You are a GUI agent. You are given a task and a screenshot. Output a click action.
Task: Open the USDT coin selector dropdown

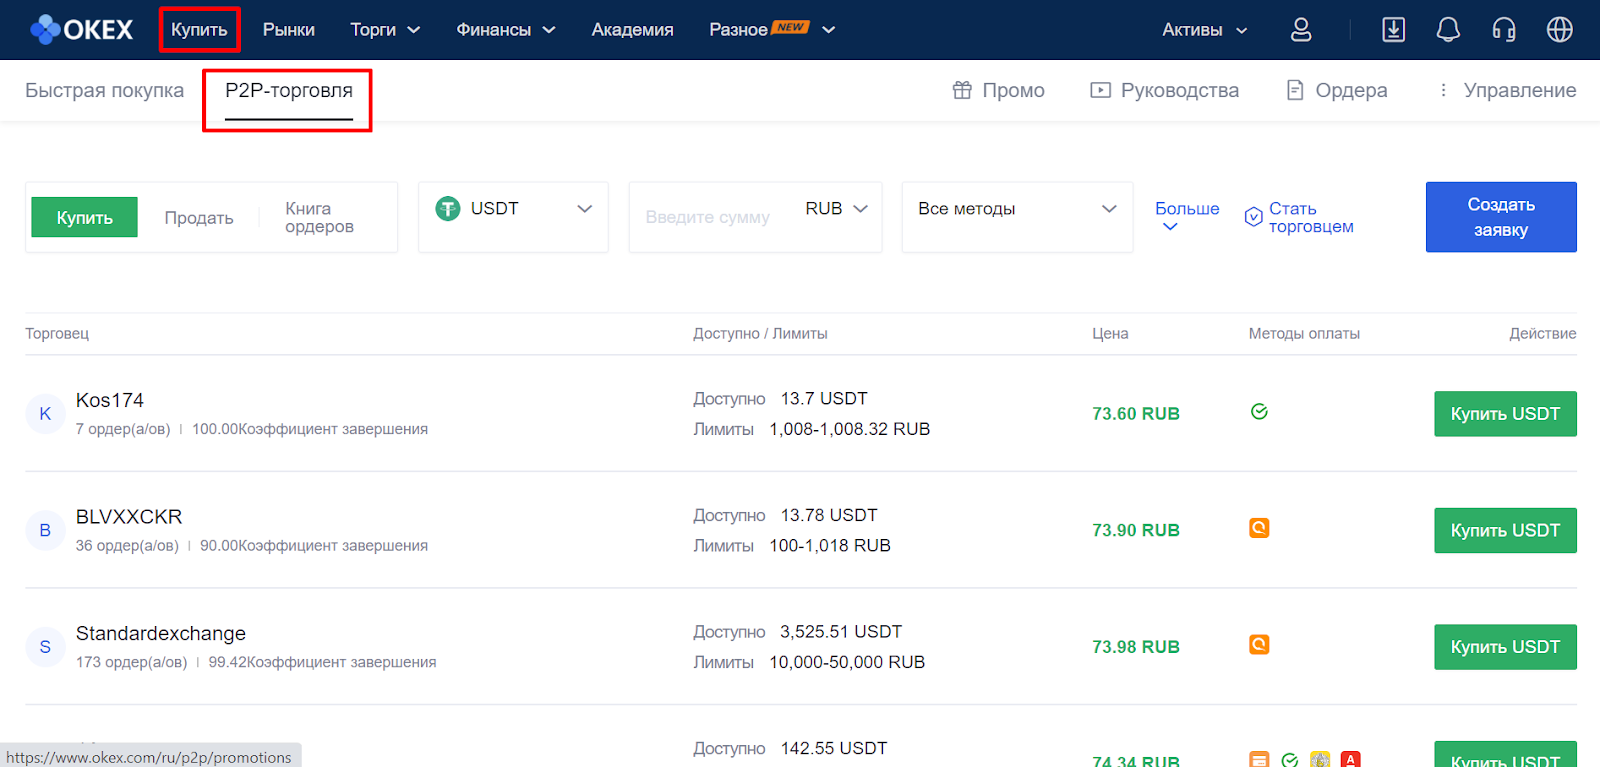513,217
